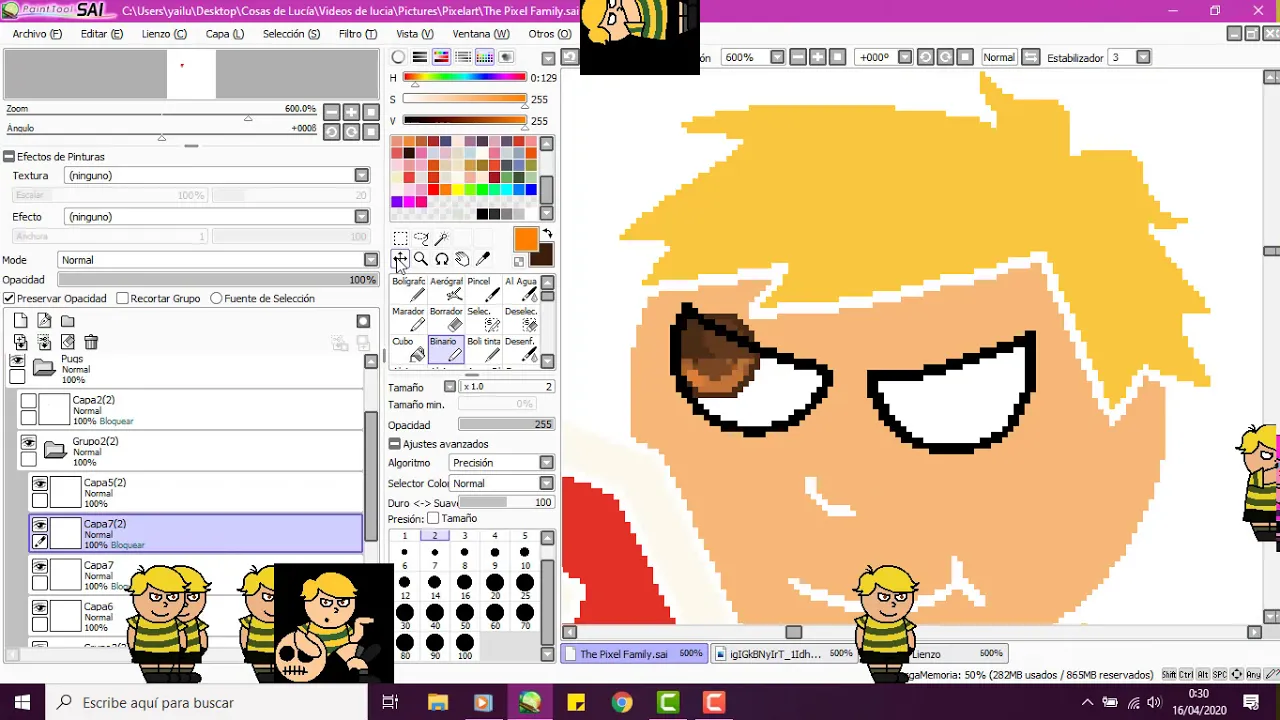Toggle Preservar Opacidad checkbox

[9, 298]
